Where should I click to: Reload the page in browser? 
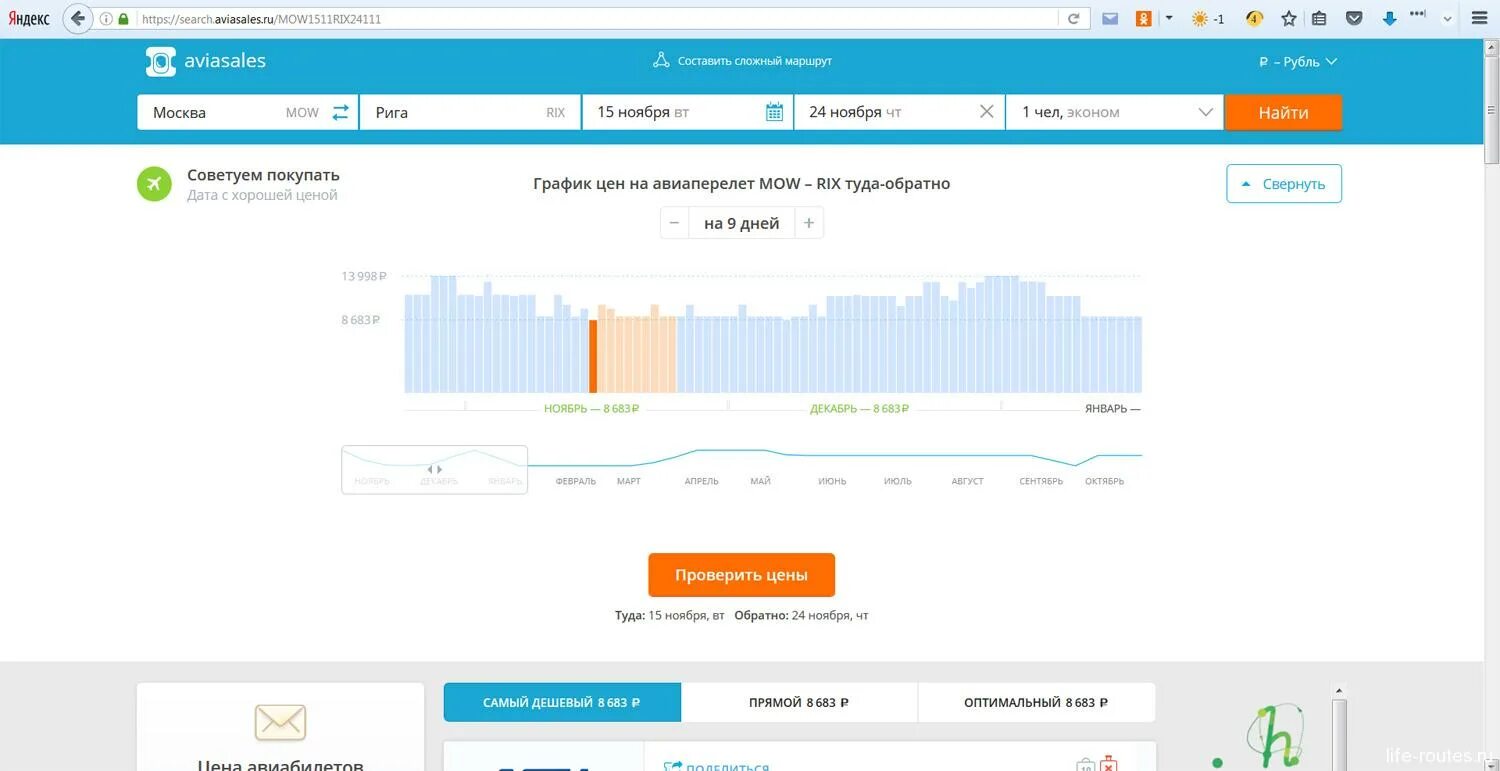tap(1073, 19)
